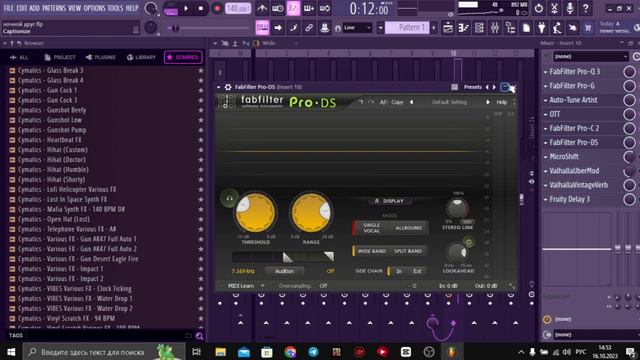Select Single Vocal mode in Pro-DS
The width and height of the screenshot is (640, 360).
pos(371,228)
